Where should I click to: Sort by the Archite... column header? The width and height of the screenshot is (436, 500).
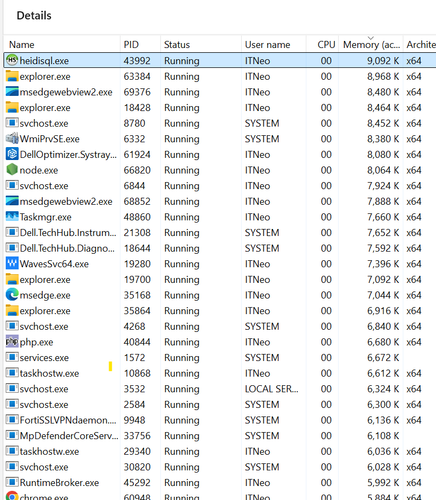[420, 44]
